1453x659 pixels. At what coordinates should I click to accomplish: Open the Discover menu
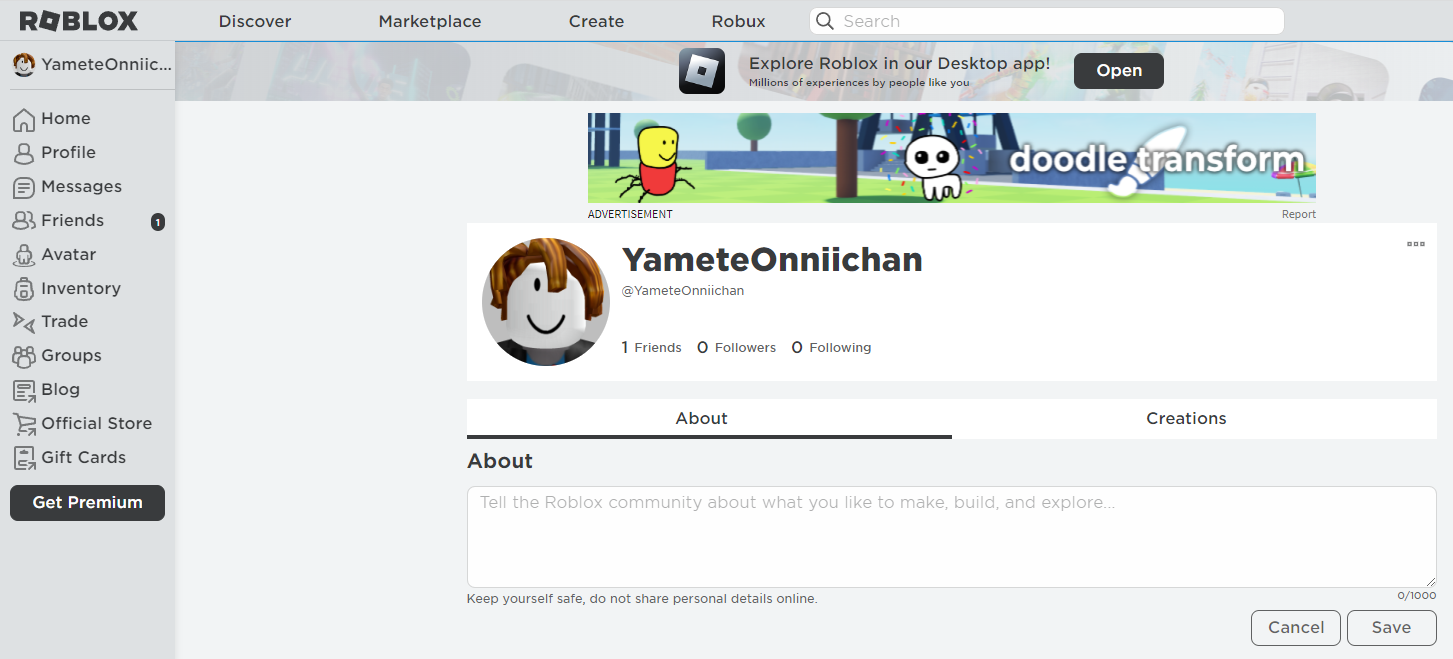(x=255, y=21)
